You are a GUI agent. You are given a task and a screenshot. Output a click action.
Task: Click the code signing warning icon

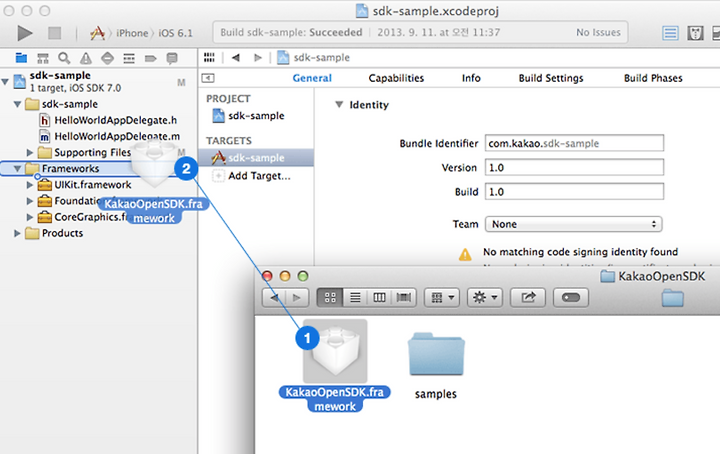465,254
